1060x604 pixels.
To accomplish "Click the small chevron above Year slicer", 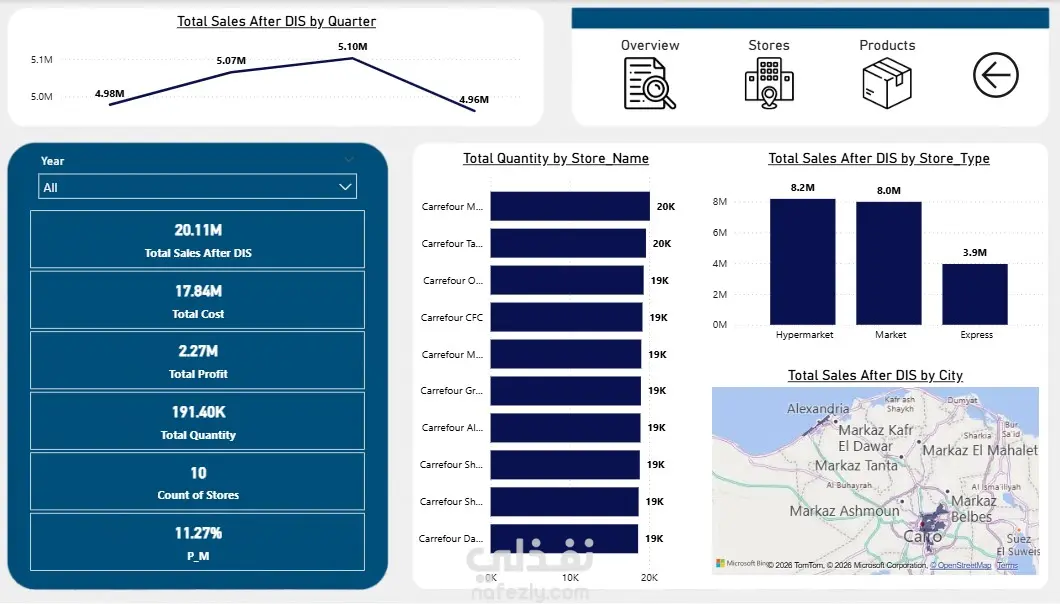I will (349, 160).
